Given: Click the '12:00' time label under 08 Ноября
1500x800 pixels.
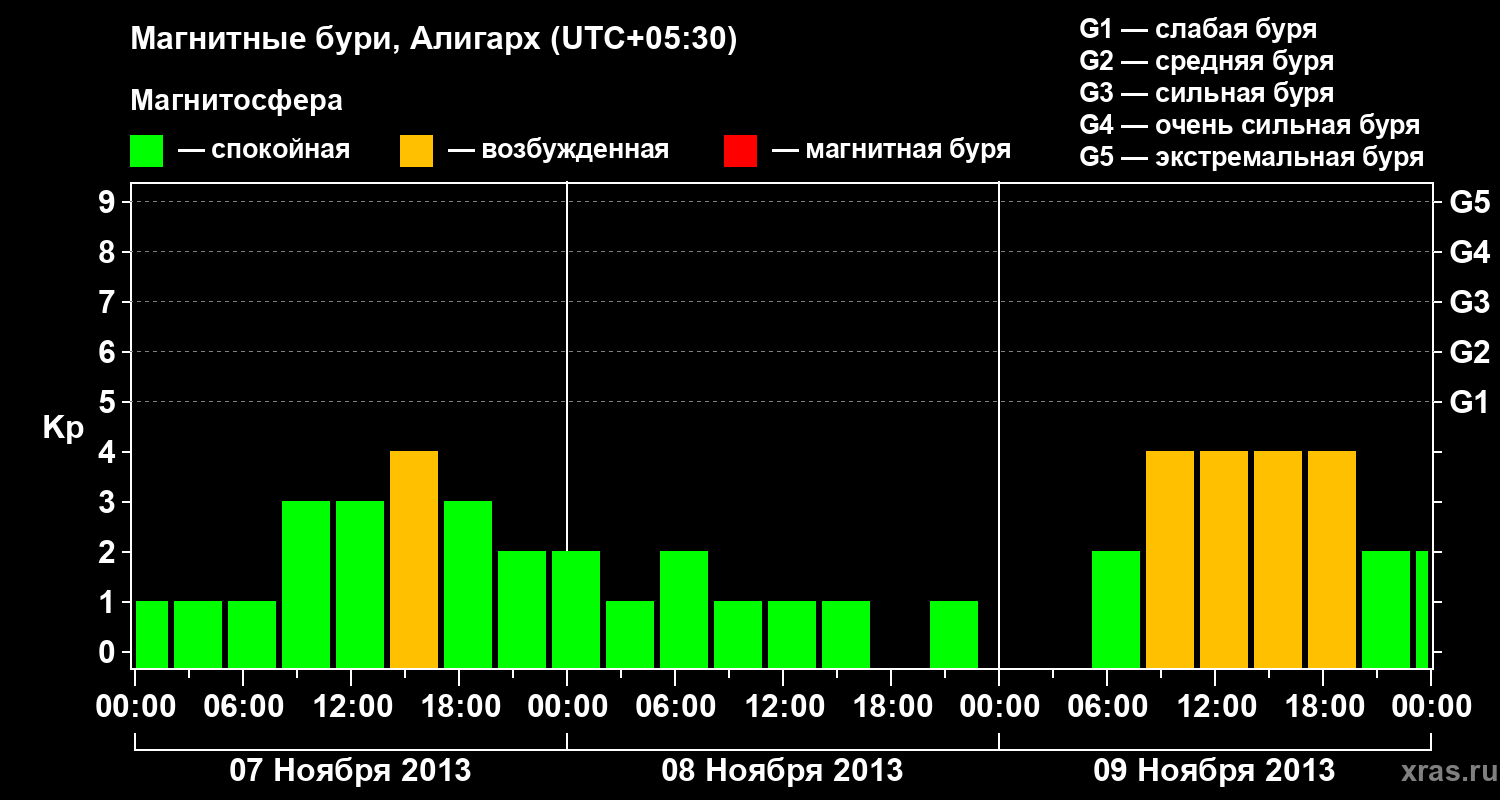Looking at the screenshot, I should [784, 707].
